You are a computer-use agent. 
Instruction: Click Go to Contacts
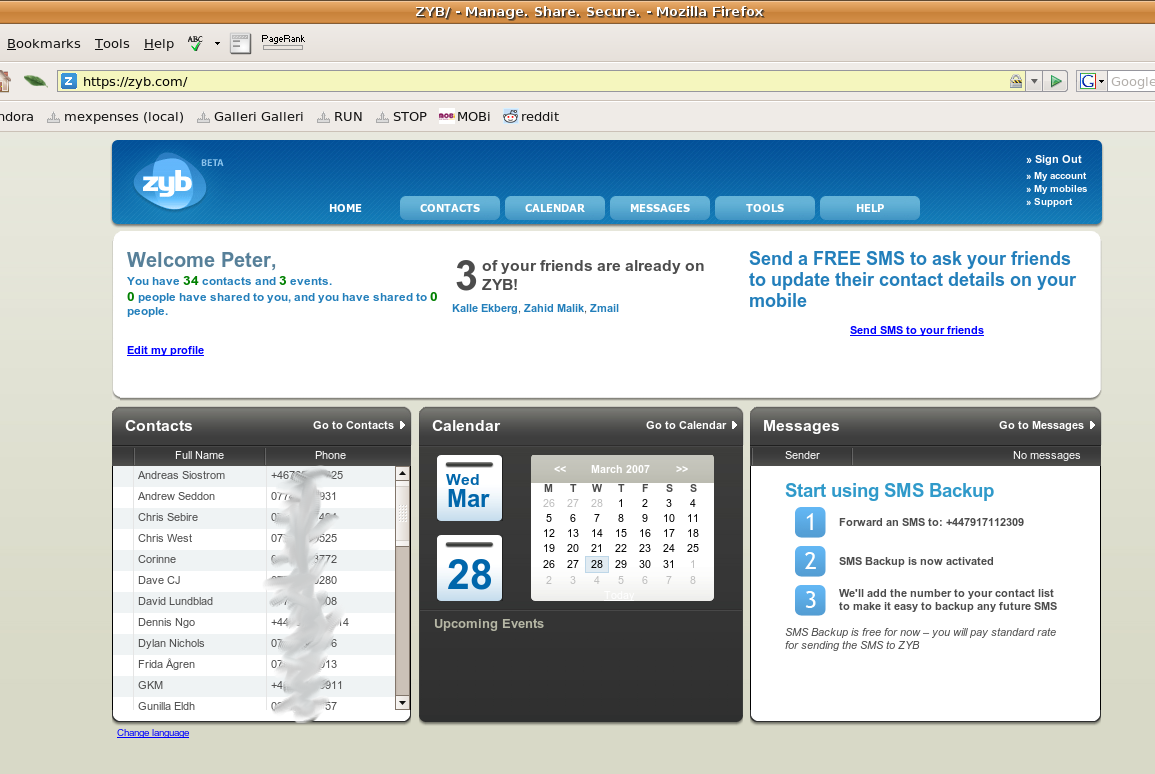pos(359,425)
